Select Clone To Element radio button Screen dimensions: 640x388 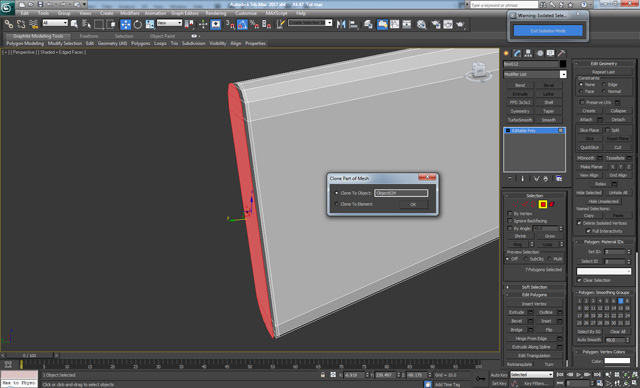click(x=336, y=204)
